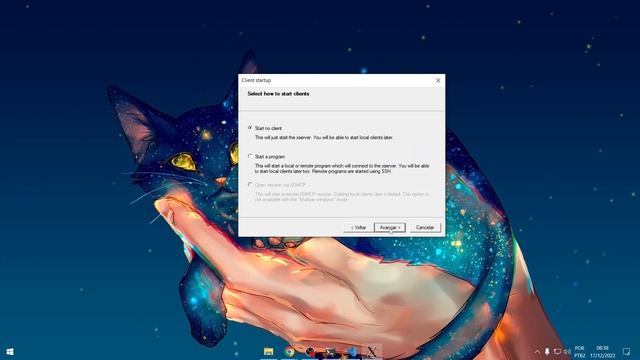
Task: Show hidden system tray icons
Action: pos(537,351)
